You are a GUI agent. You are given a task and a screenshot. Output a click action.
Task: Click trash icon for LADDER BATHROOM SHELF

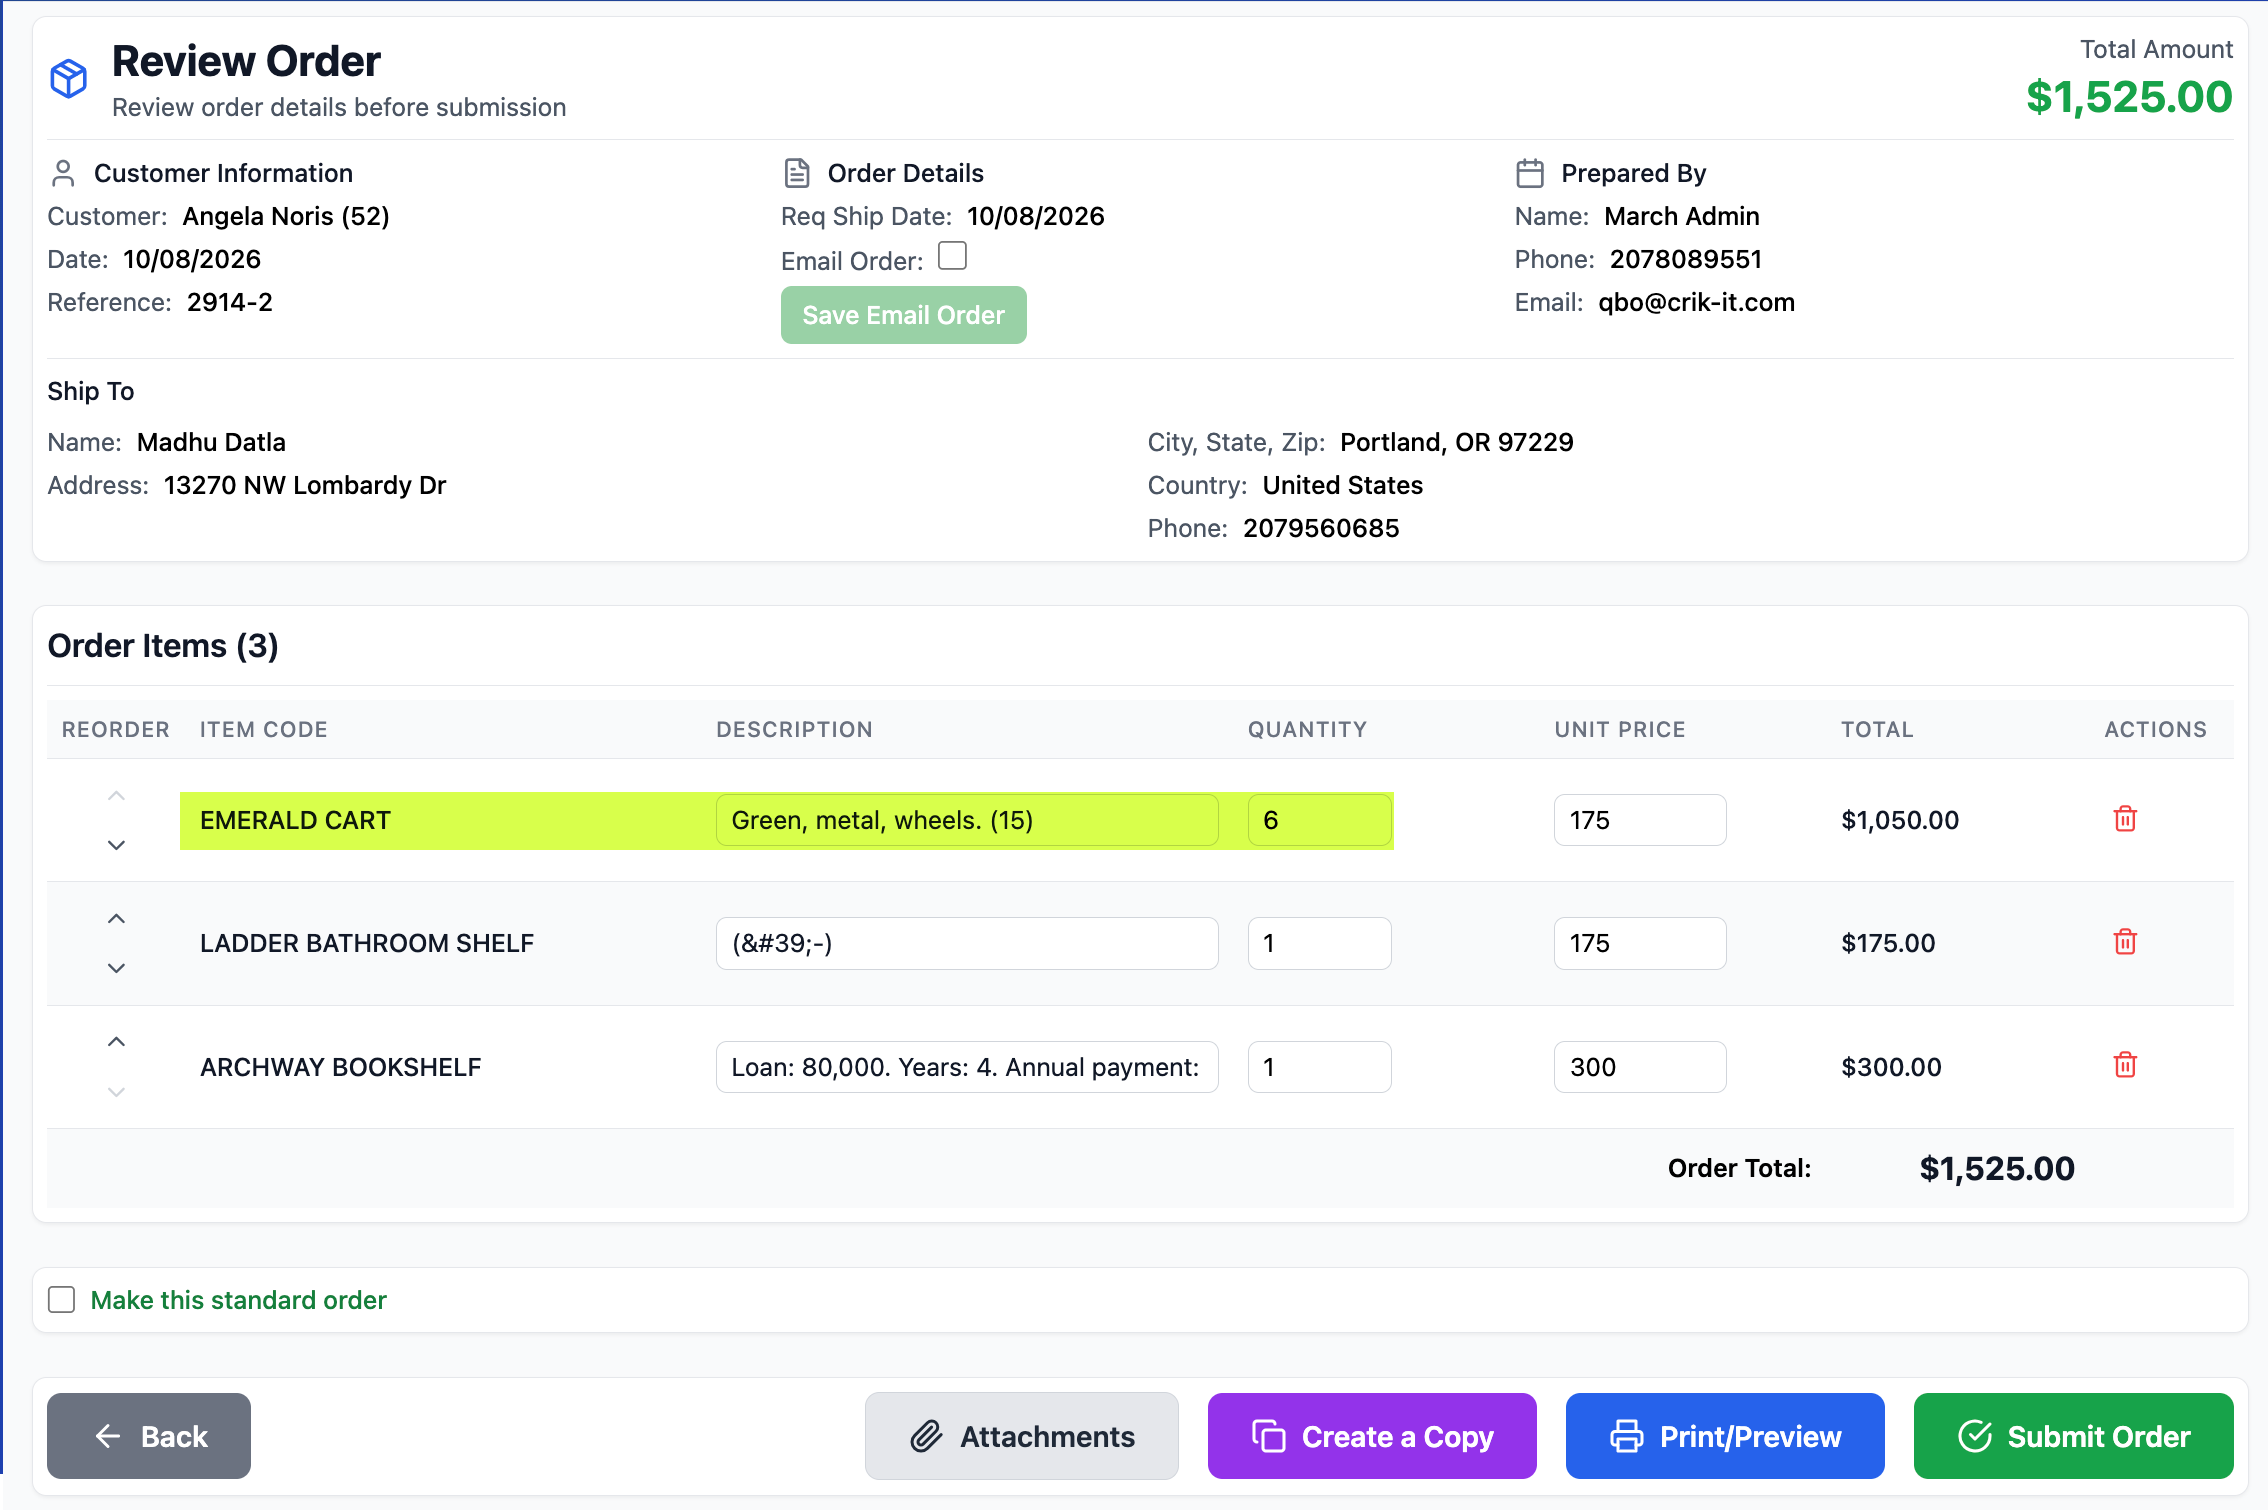pos(2125,942)
